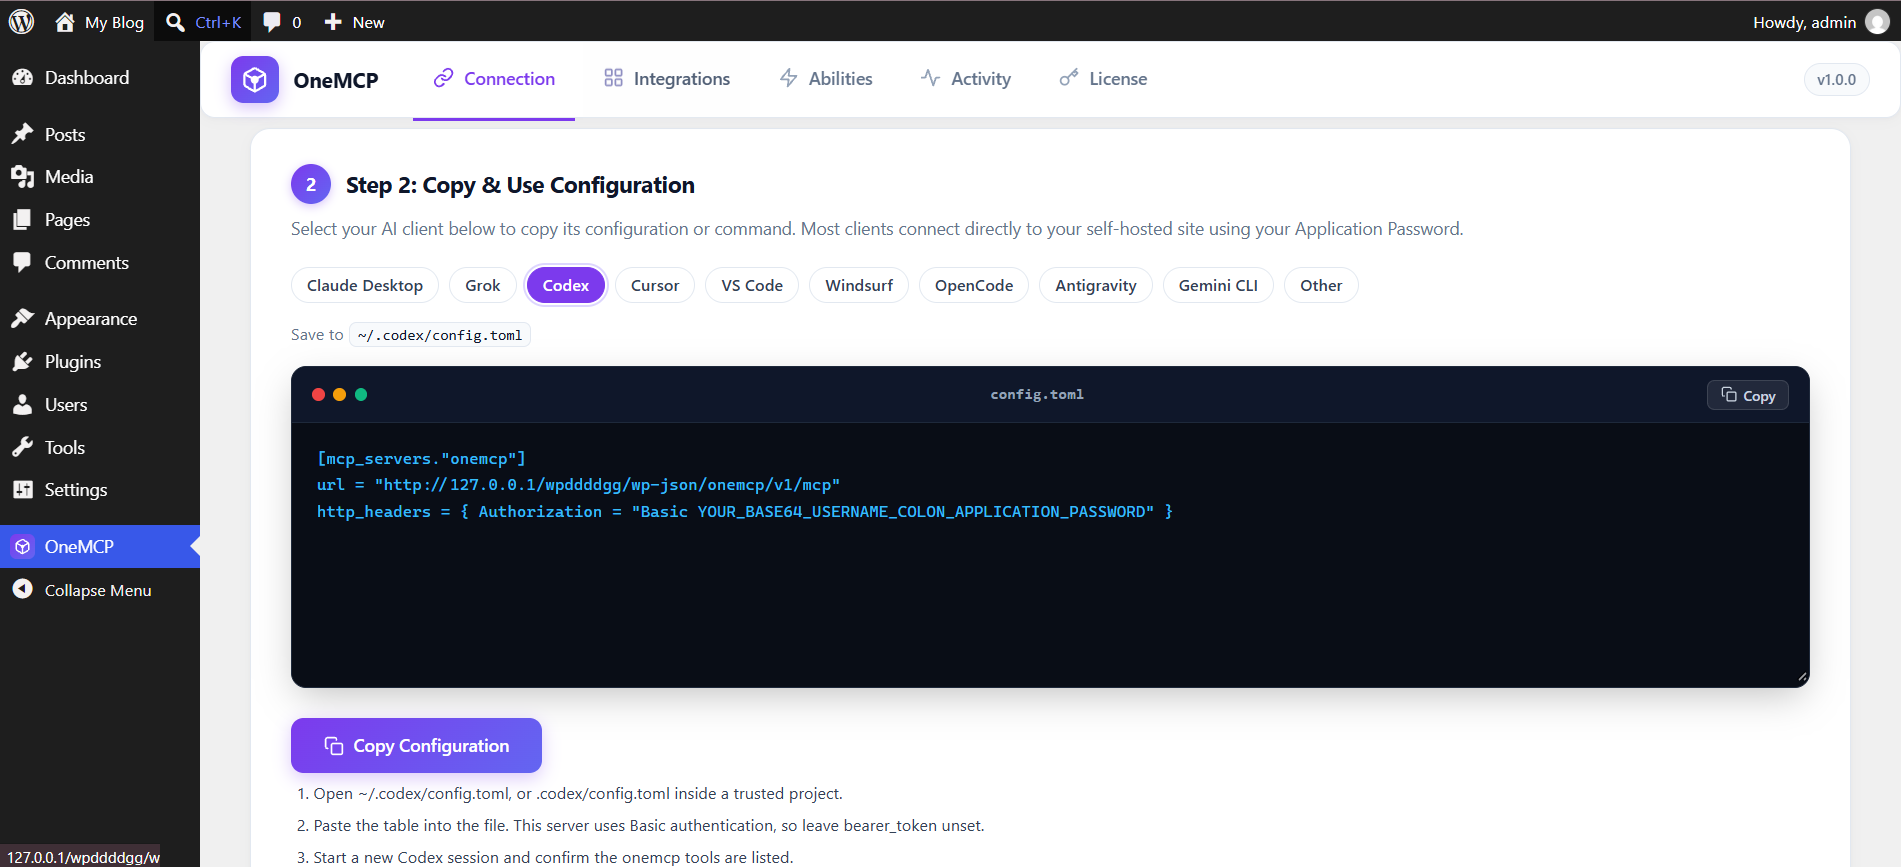Click the Copy Configuration button
This screenshot has width=1901, height=867.
[416, 745]
